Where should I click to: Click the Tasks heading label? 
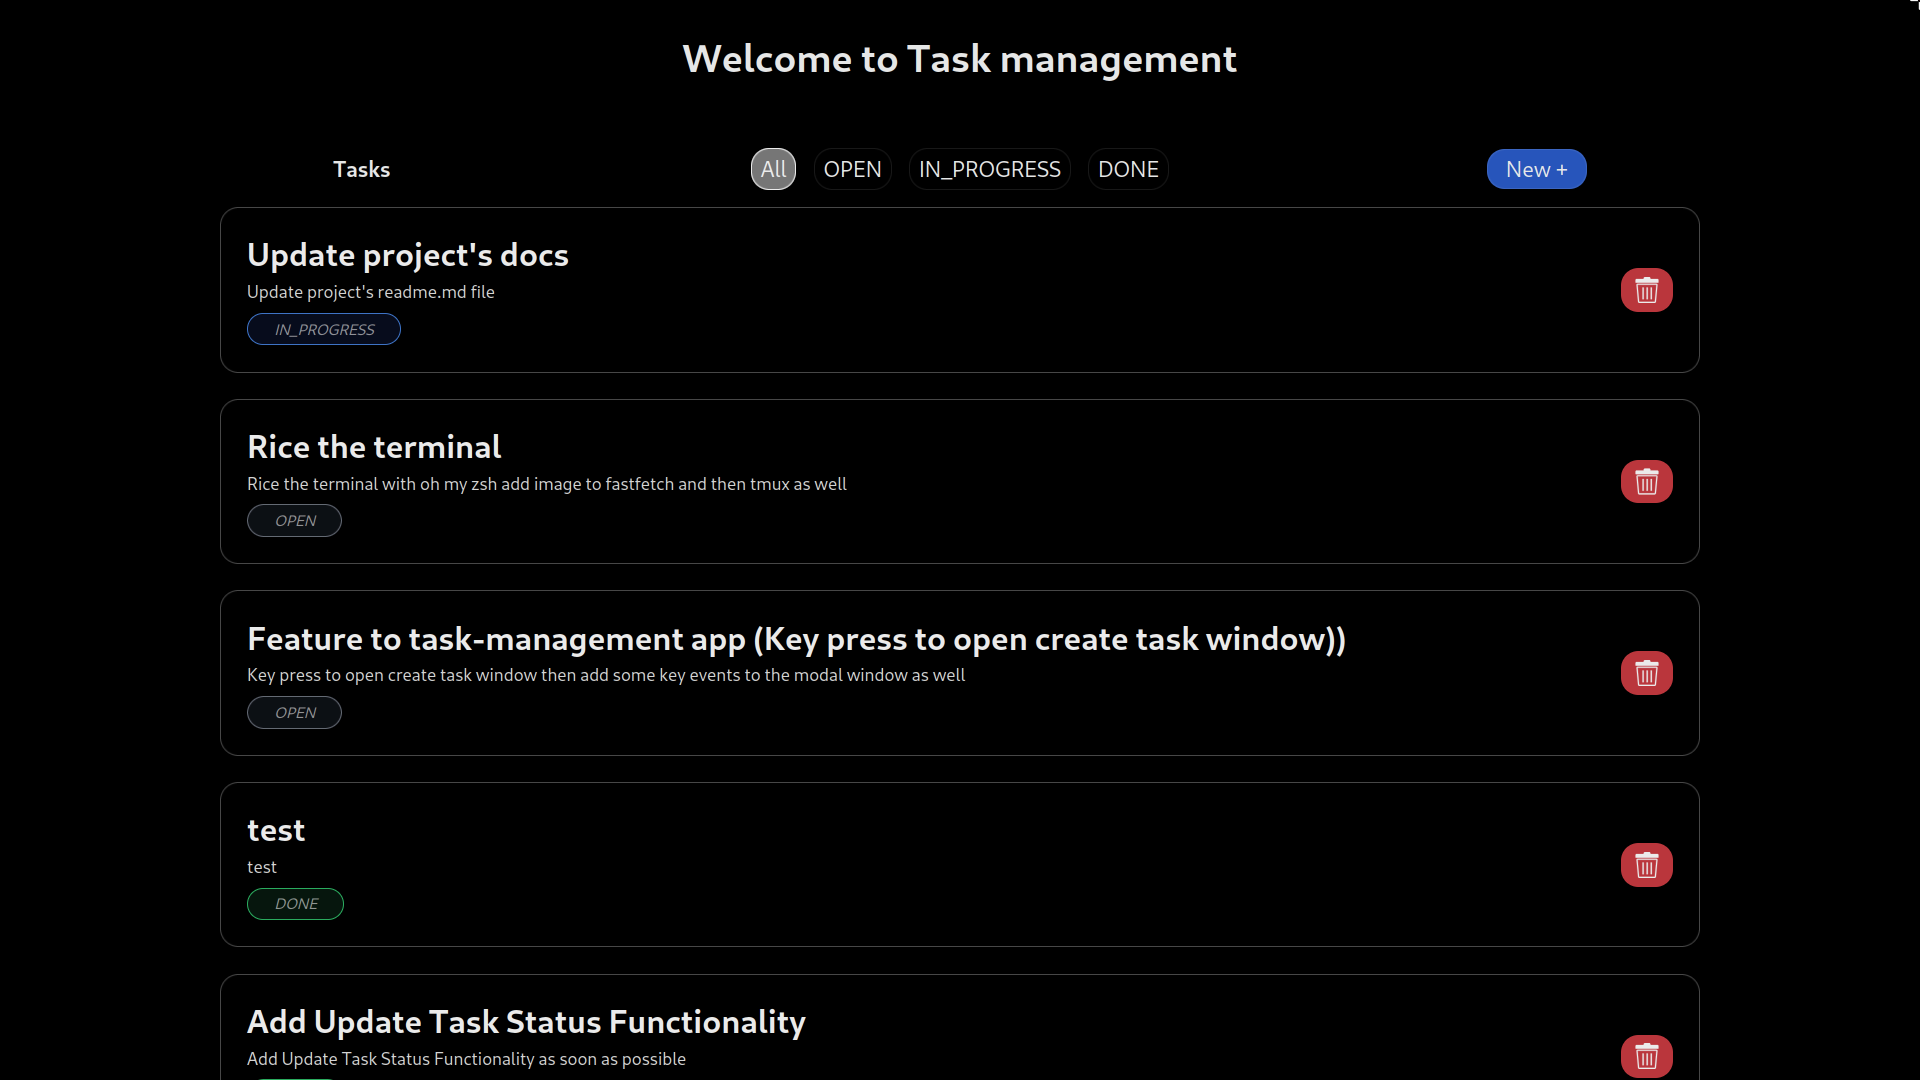(361, 169)
